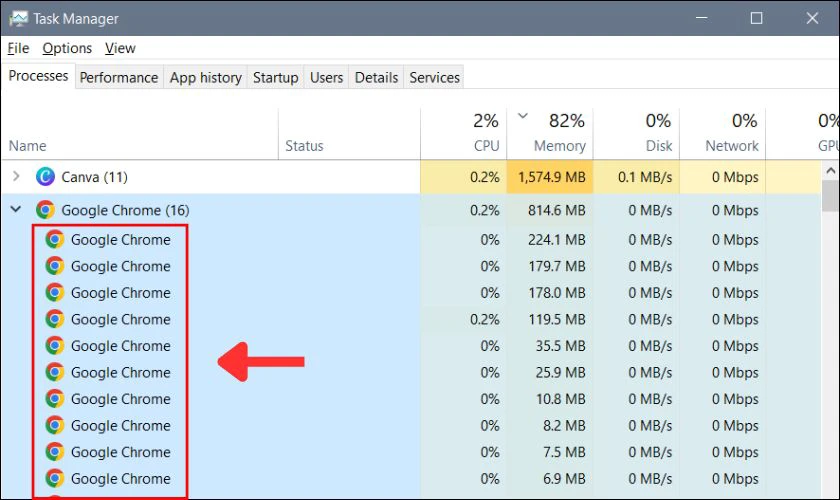The height and width of the screenshot is (500, 840).
Task: Close the Task Manager window
Action: [x=812, y=18]
